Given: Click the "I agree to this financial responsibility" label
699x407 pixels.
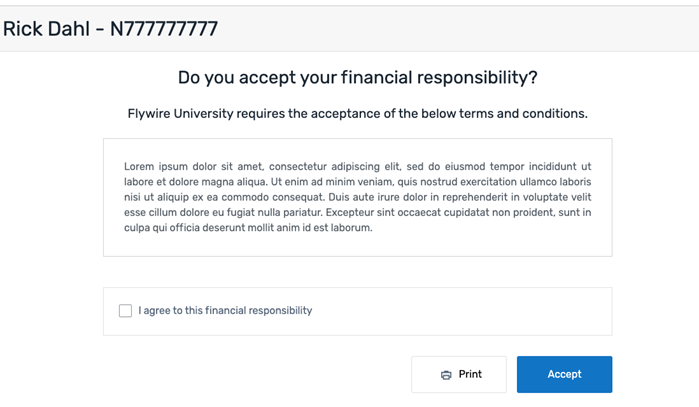Looking at the screenshot, I should coord(225,311).
